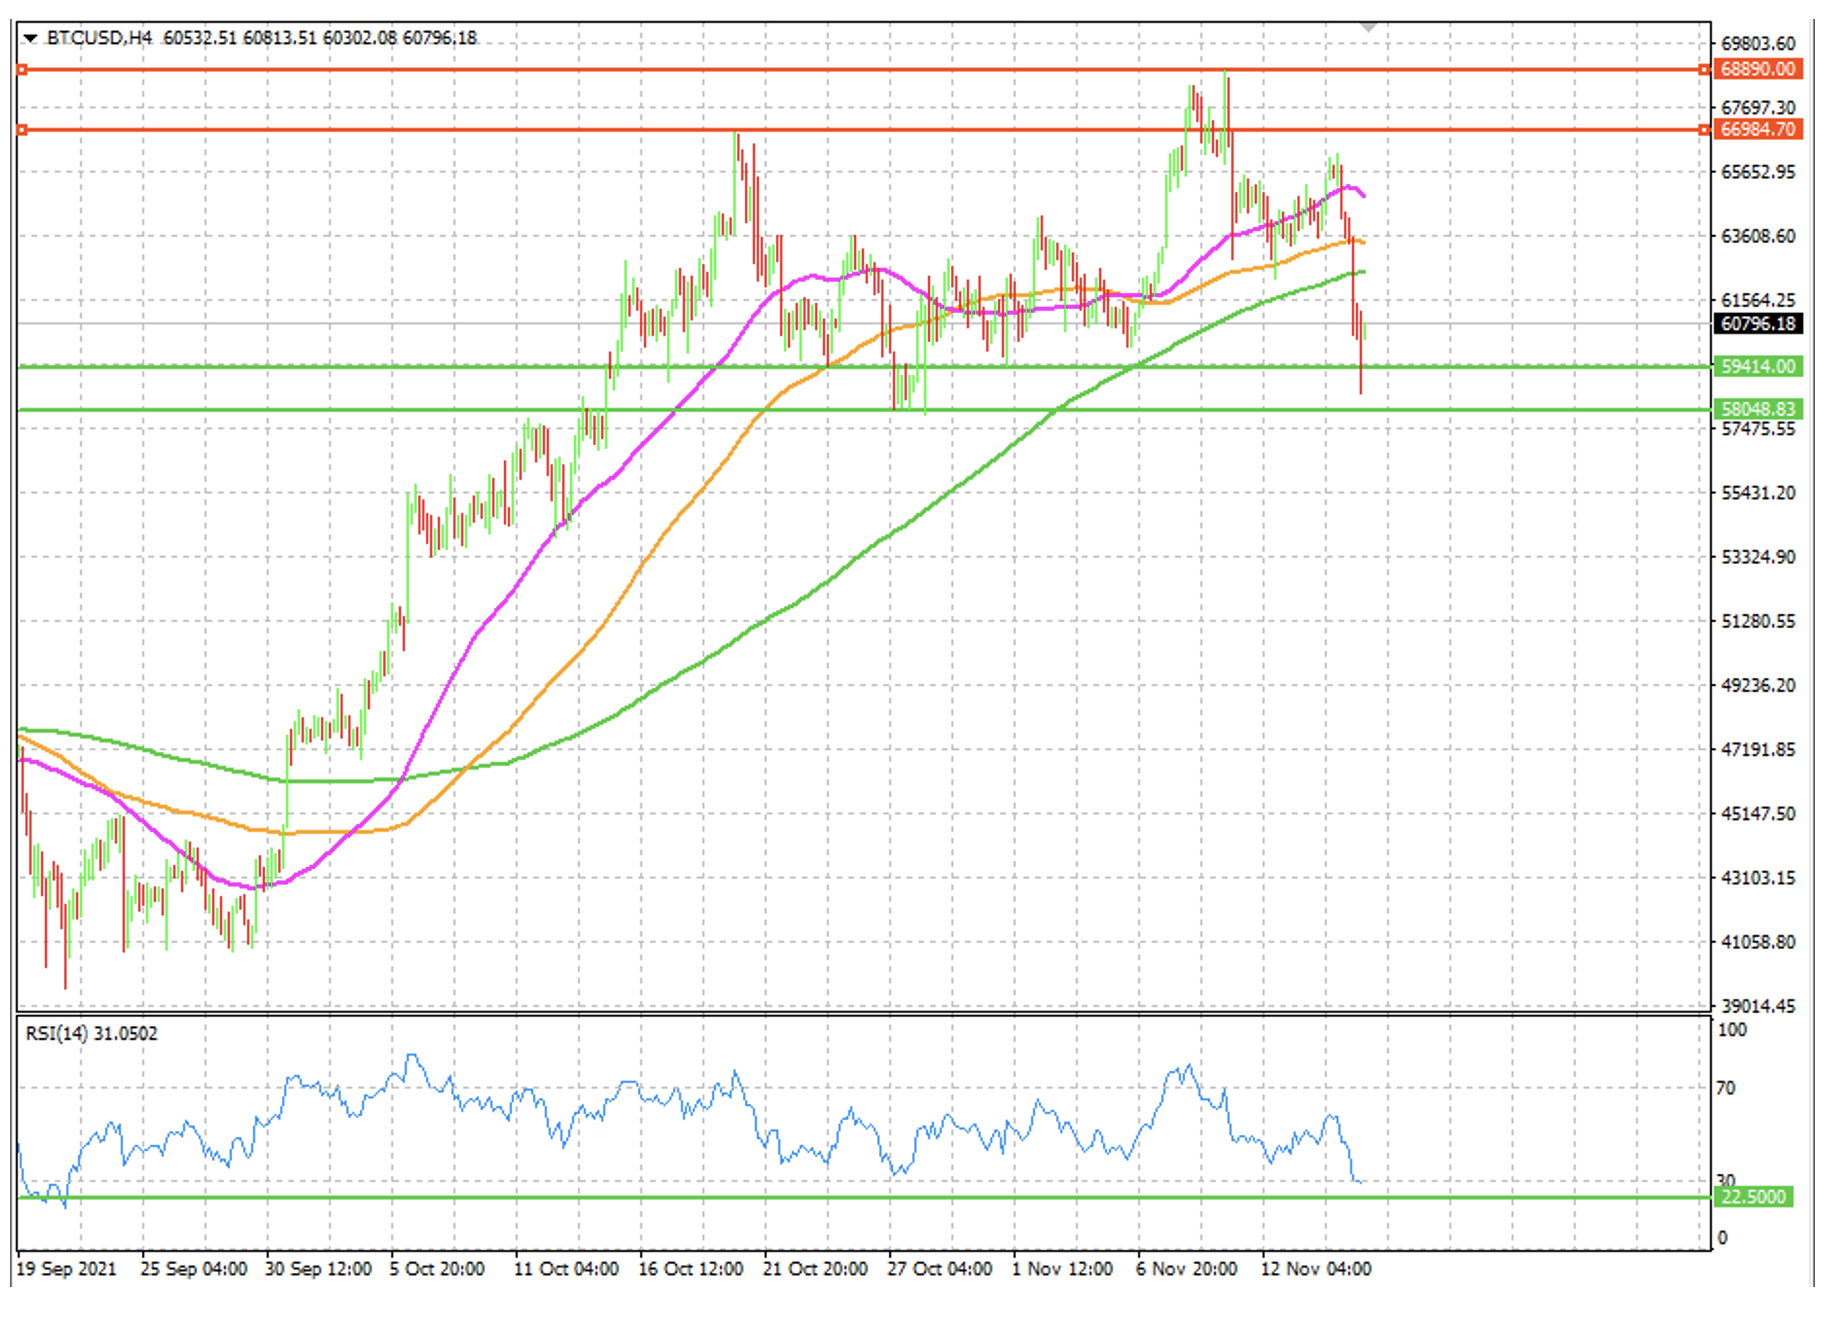The height and width of the screenshot is (1318, 1844).
Task: Click the 57475.55 price axis value
Action: click(1758, 429)
